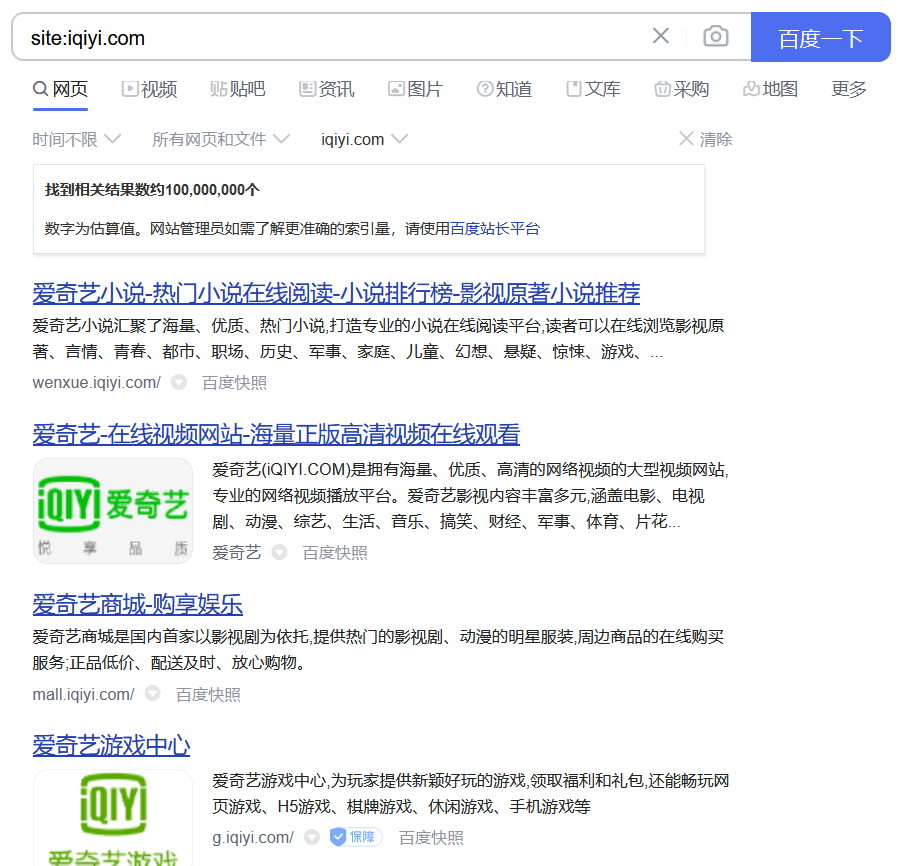
Task: Click the 爱奇艺 source name under the video site result
Action: (237, 552)
